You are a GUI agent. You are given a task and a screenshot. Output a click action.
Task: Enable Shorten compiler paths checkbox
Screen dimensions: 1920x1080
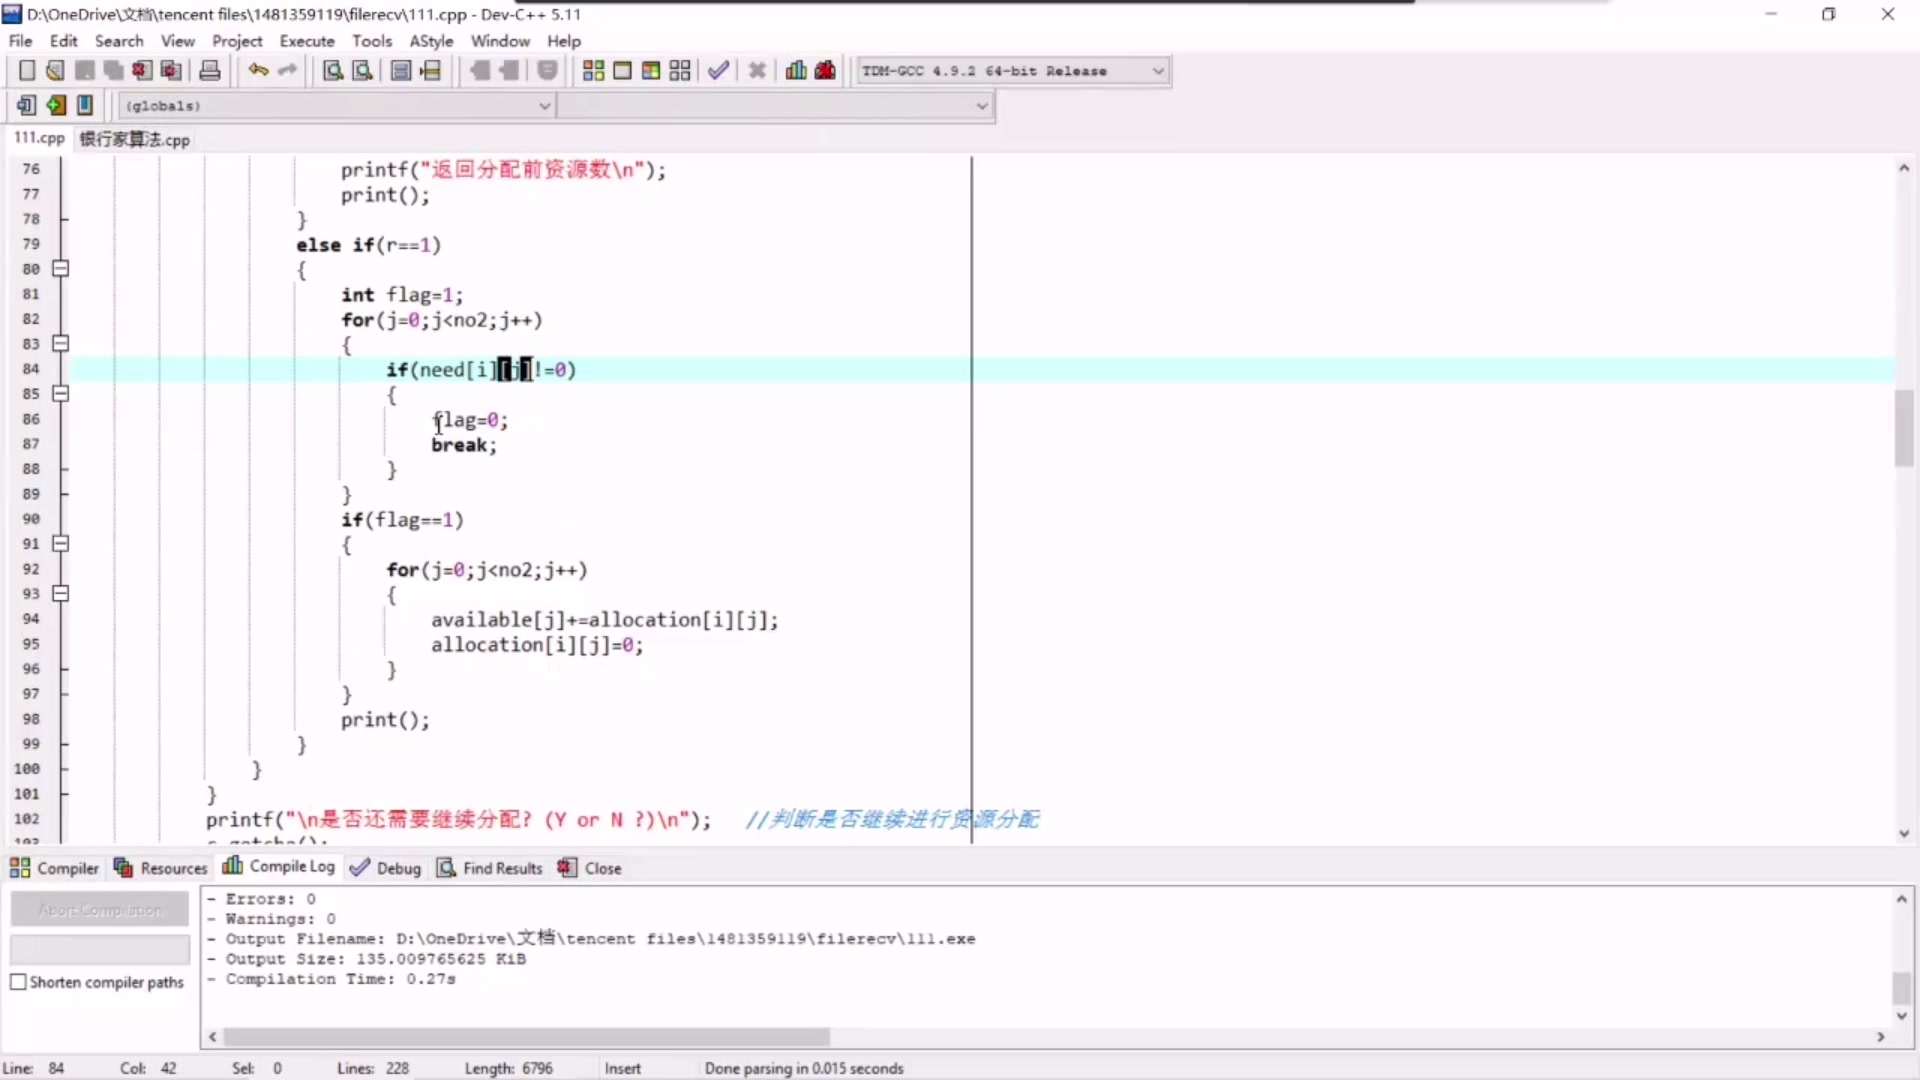19,983
